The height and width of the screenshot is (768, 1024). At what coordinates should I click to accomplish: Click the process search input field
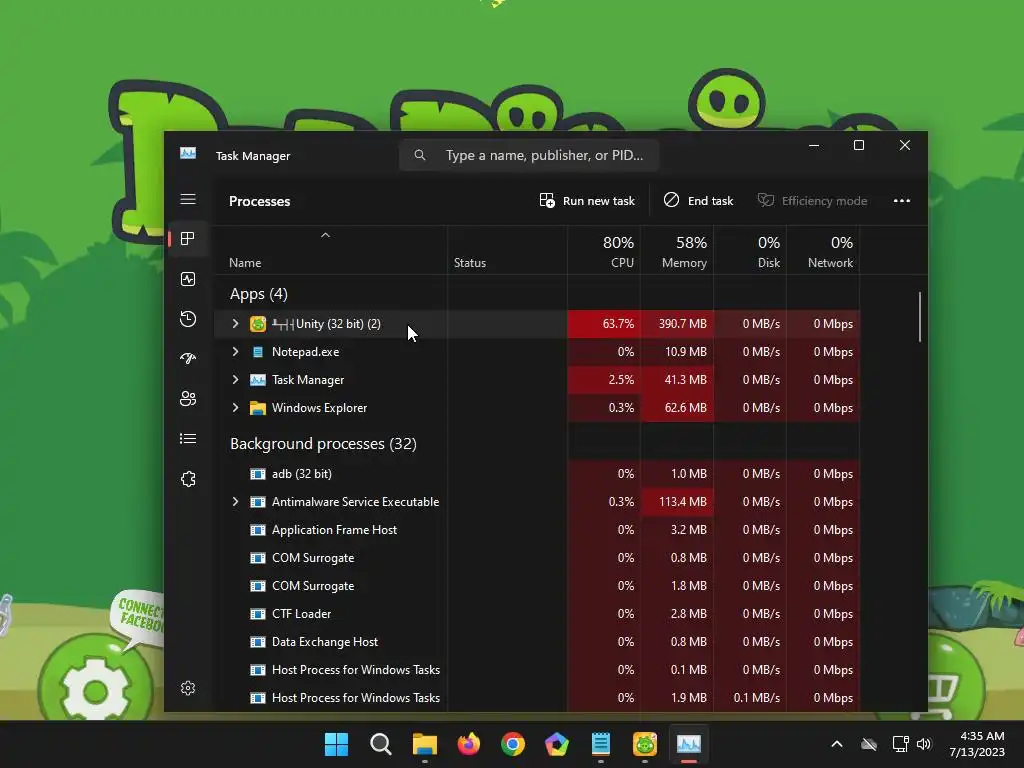pos(529,155)
